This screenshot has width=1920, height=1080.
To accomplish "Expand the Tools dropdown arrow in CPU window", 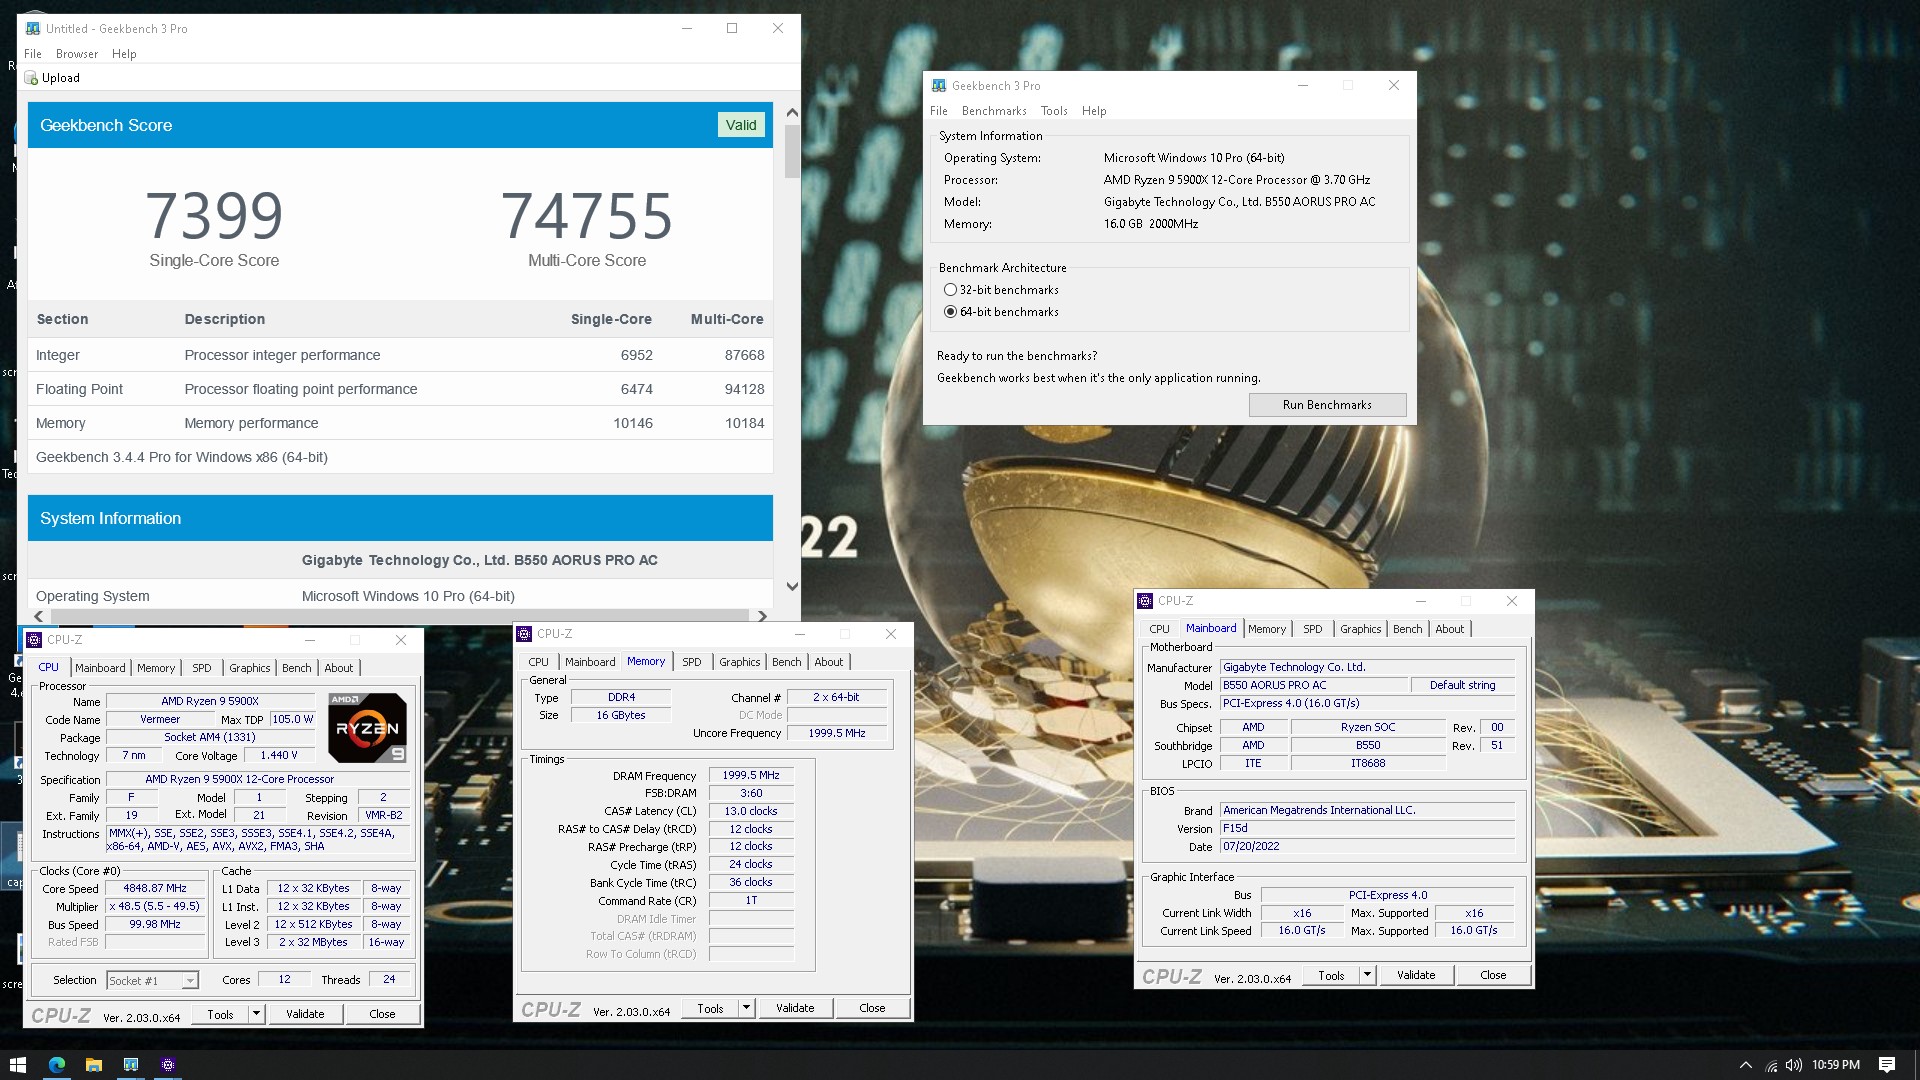I will [257, 1014].
